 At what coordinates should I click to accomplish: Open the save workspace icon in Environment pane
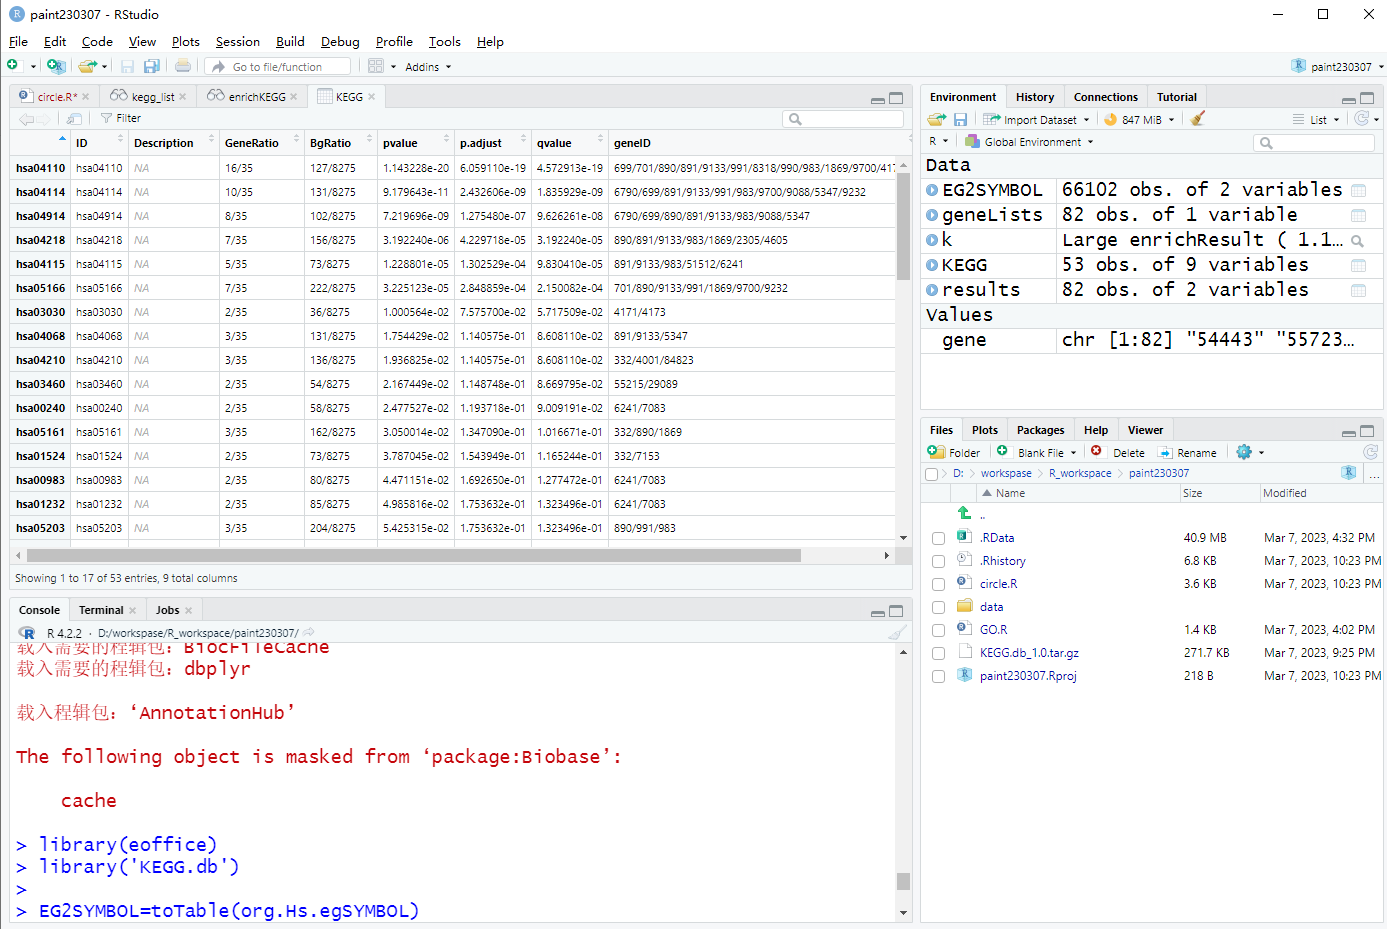960,119
